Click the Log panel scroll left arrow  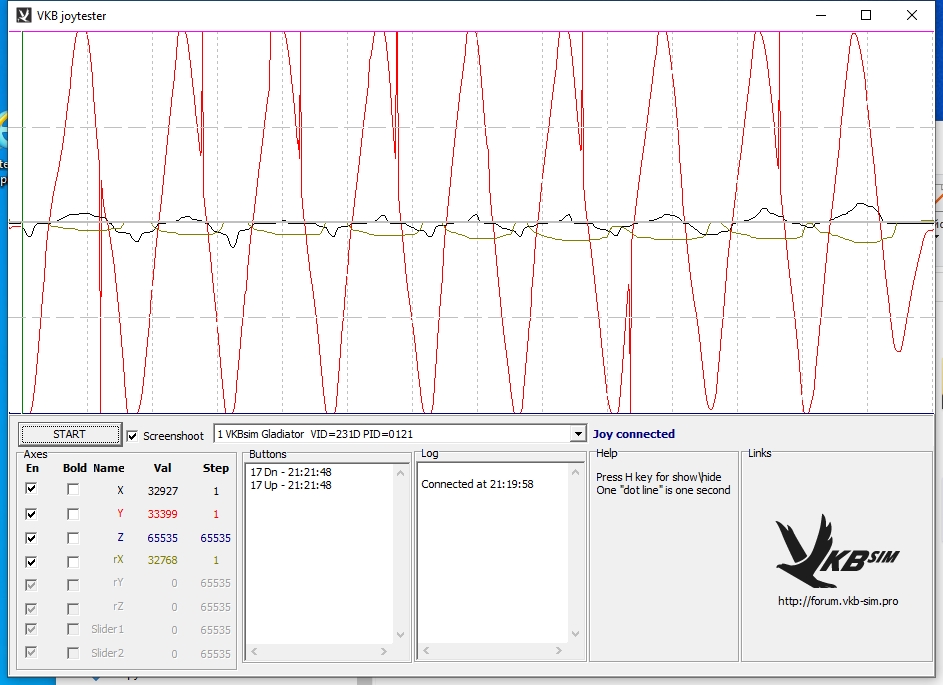[x=426, y=650]
